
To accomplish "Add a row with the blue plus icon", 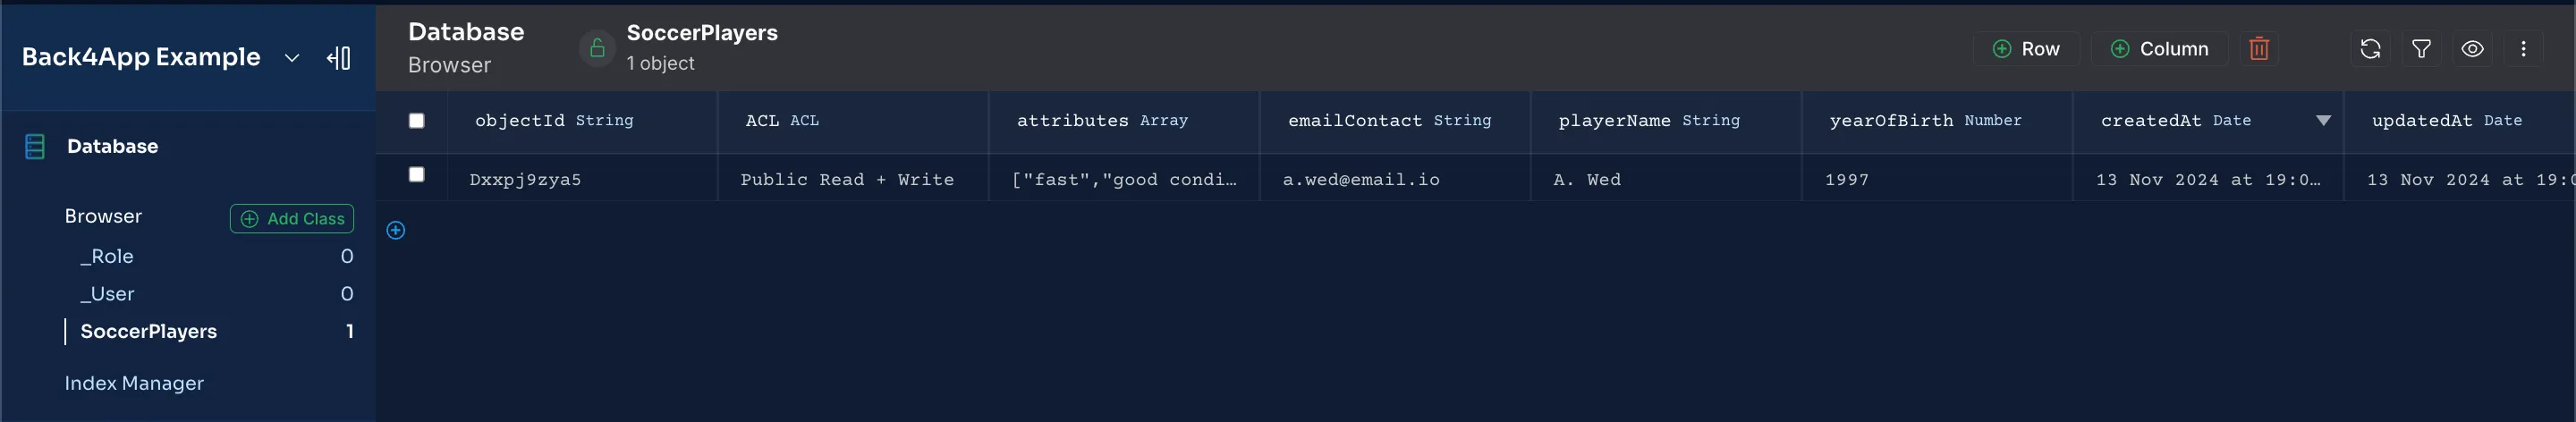I will coord(396,231).
